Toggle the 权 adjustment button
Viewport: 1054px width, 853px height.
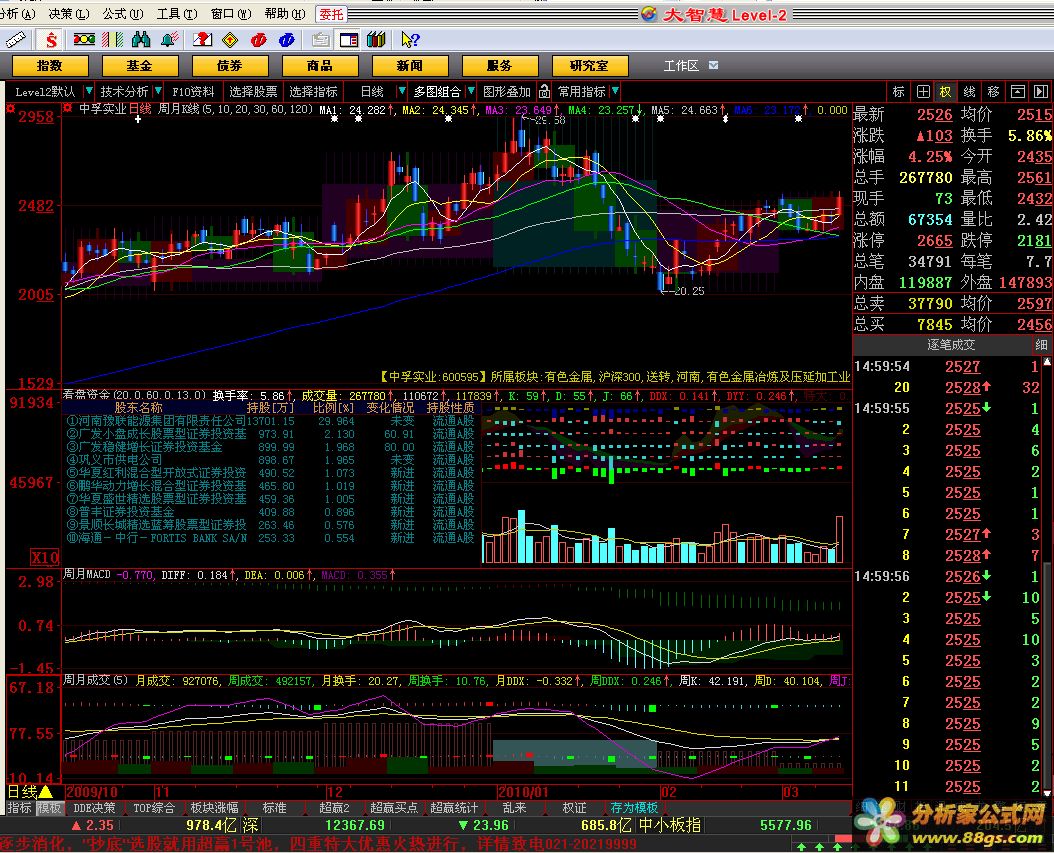[x=946, y=91]
